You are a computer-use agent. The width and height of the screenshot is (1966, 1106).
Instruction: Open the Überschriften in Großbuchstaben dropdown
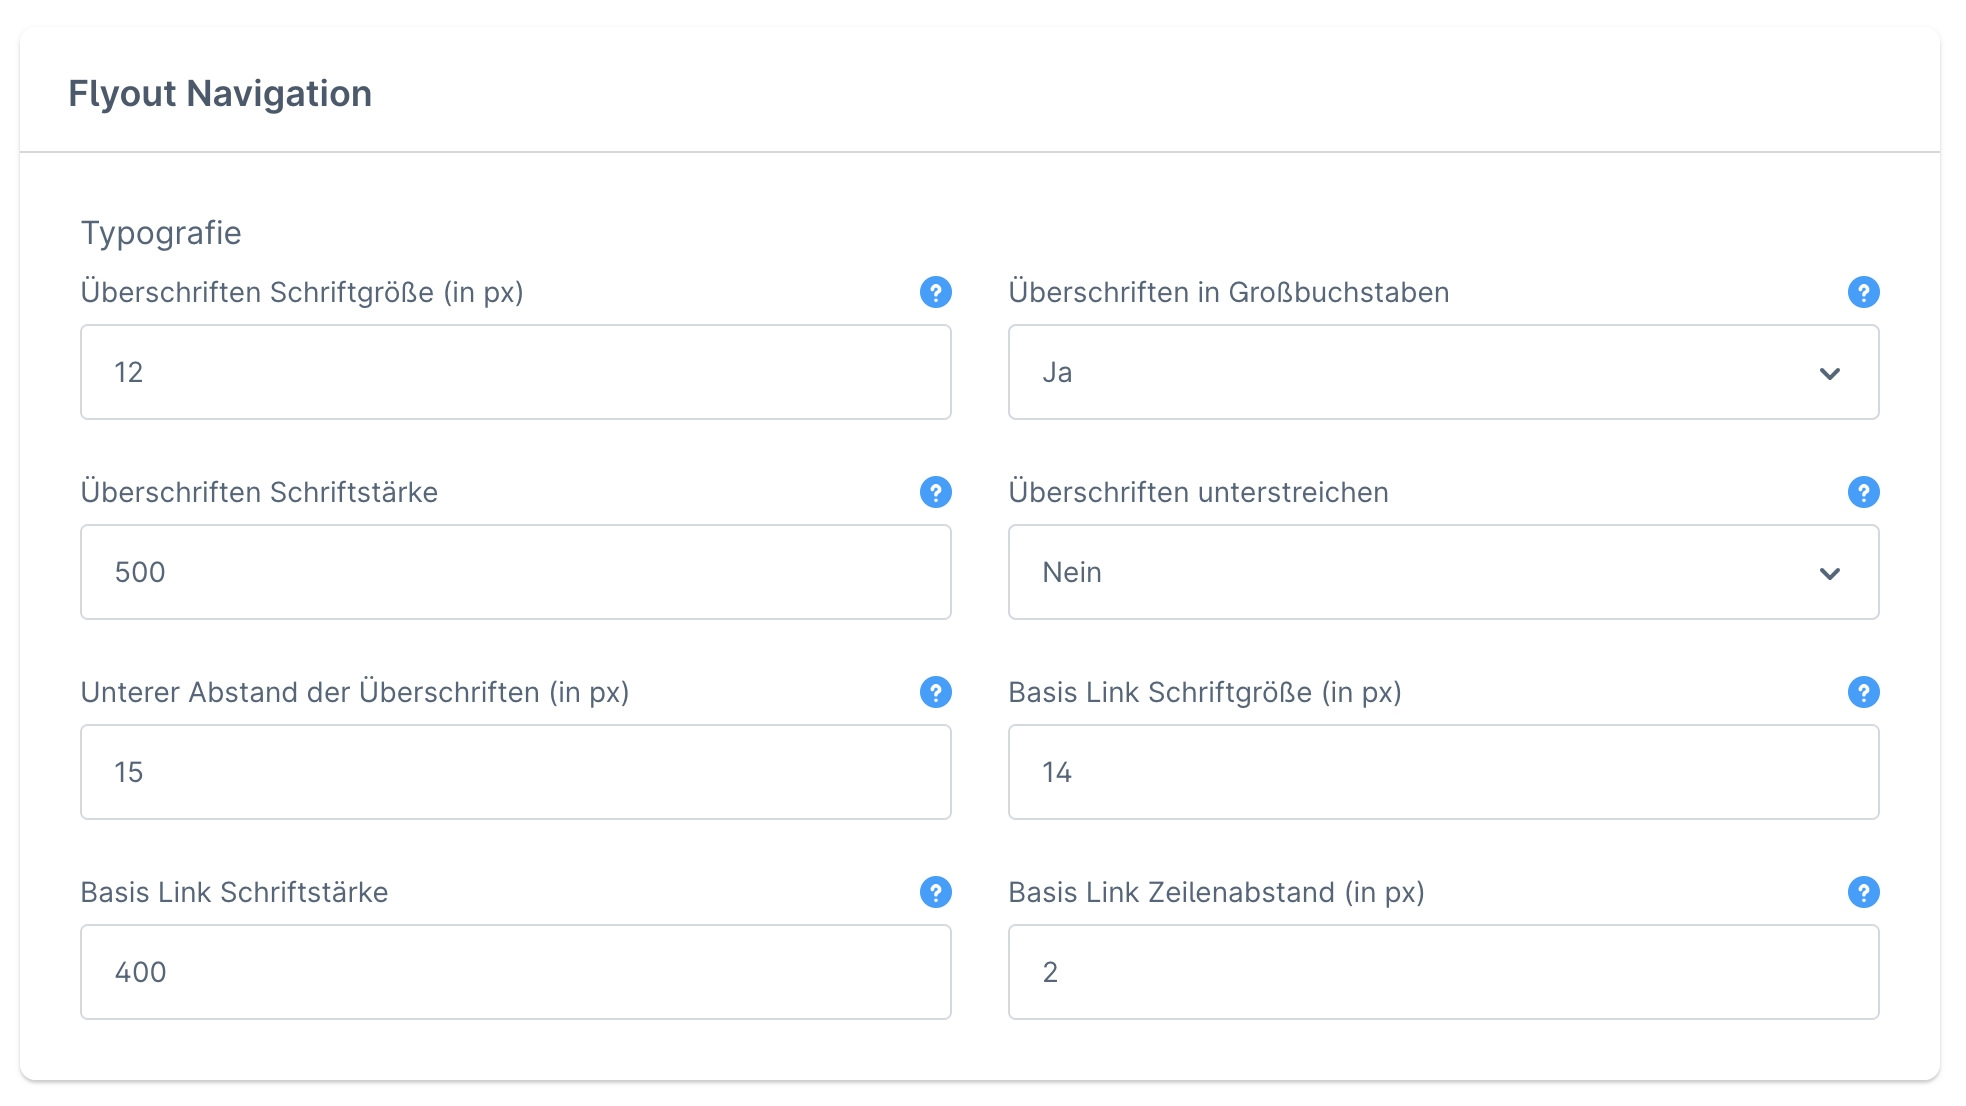(x=1442, y=372)
